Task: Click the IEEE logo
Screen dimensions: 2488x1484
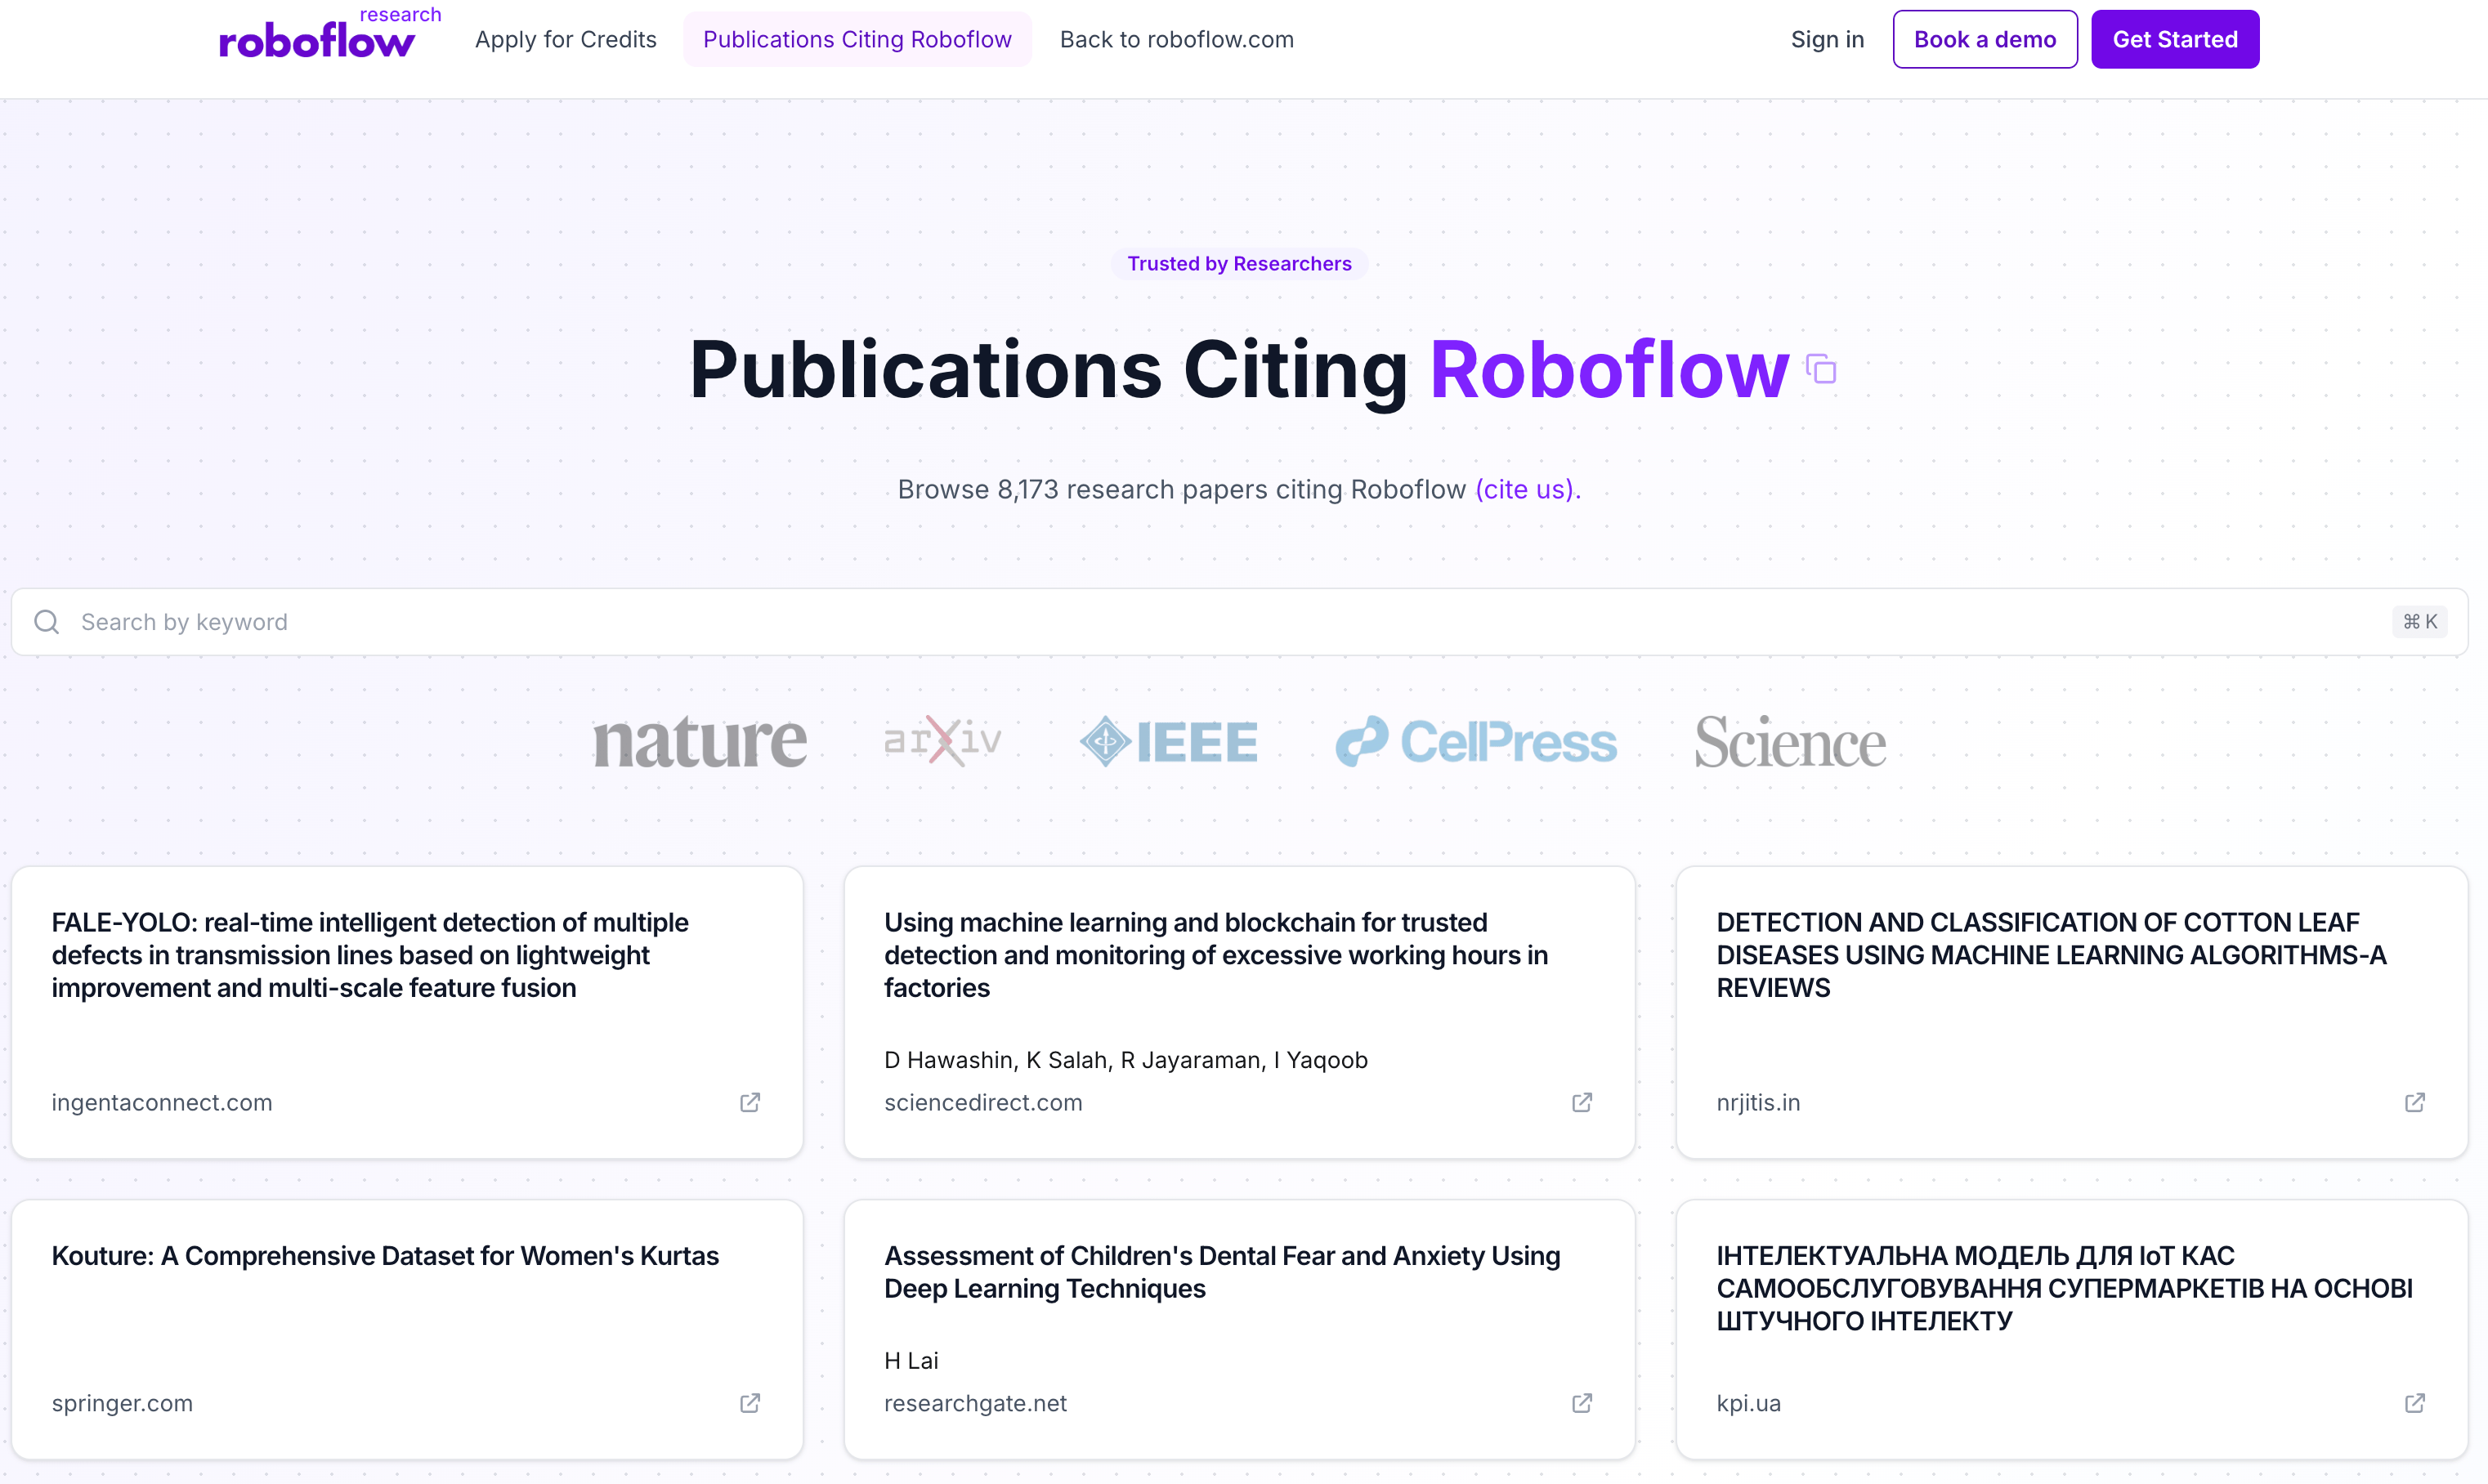Action: pos(1168,742)
